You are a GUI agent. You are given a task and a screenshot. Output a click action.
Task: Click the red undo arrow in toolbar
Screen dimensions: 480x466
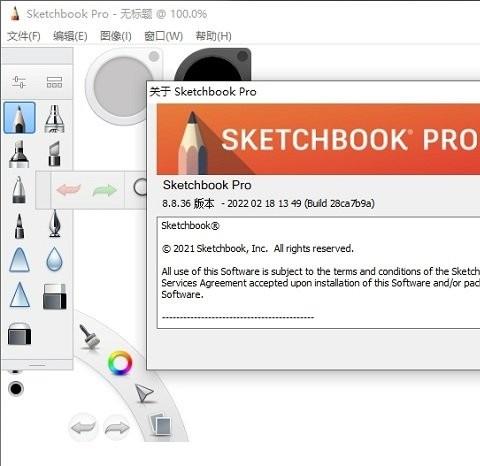[x=69, y=190]
